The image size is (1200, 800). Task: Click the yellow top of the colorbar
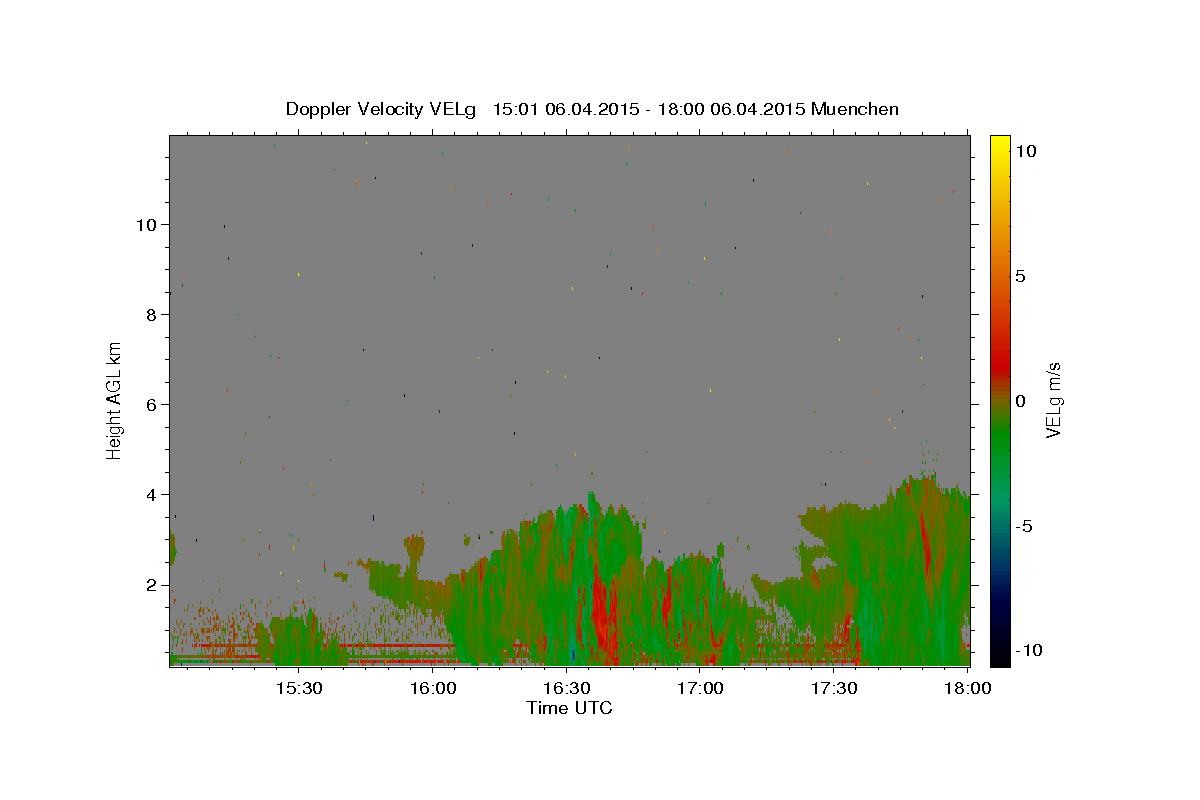pos(1000,145)
